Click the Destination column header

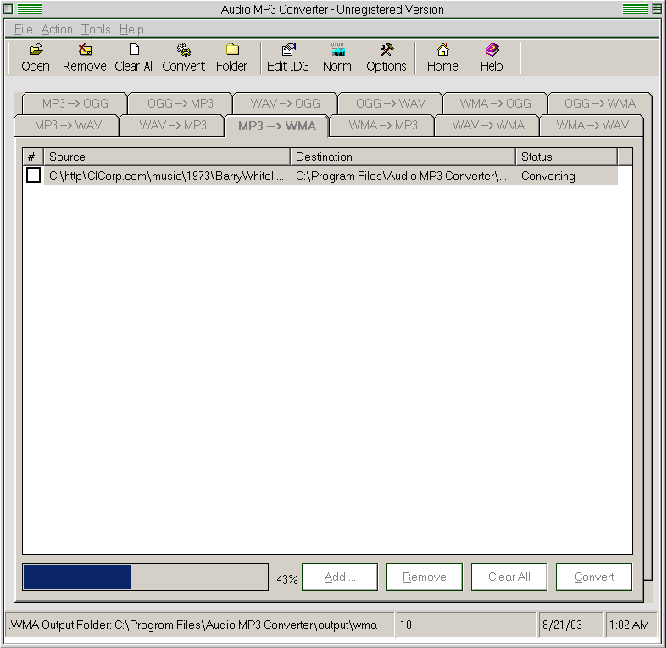point(403,157)
